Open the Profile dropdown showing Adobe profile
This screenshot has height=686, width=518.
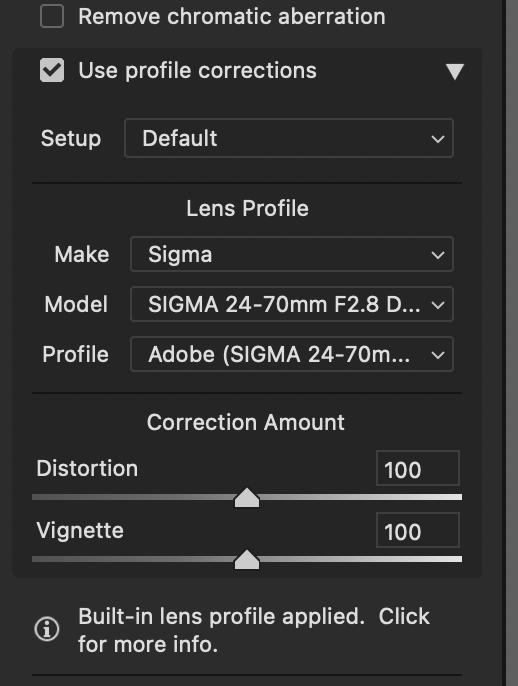coord(292,354)
